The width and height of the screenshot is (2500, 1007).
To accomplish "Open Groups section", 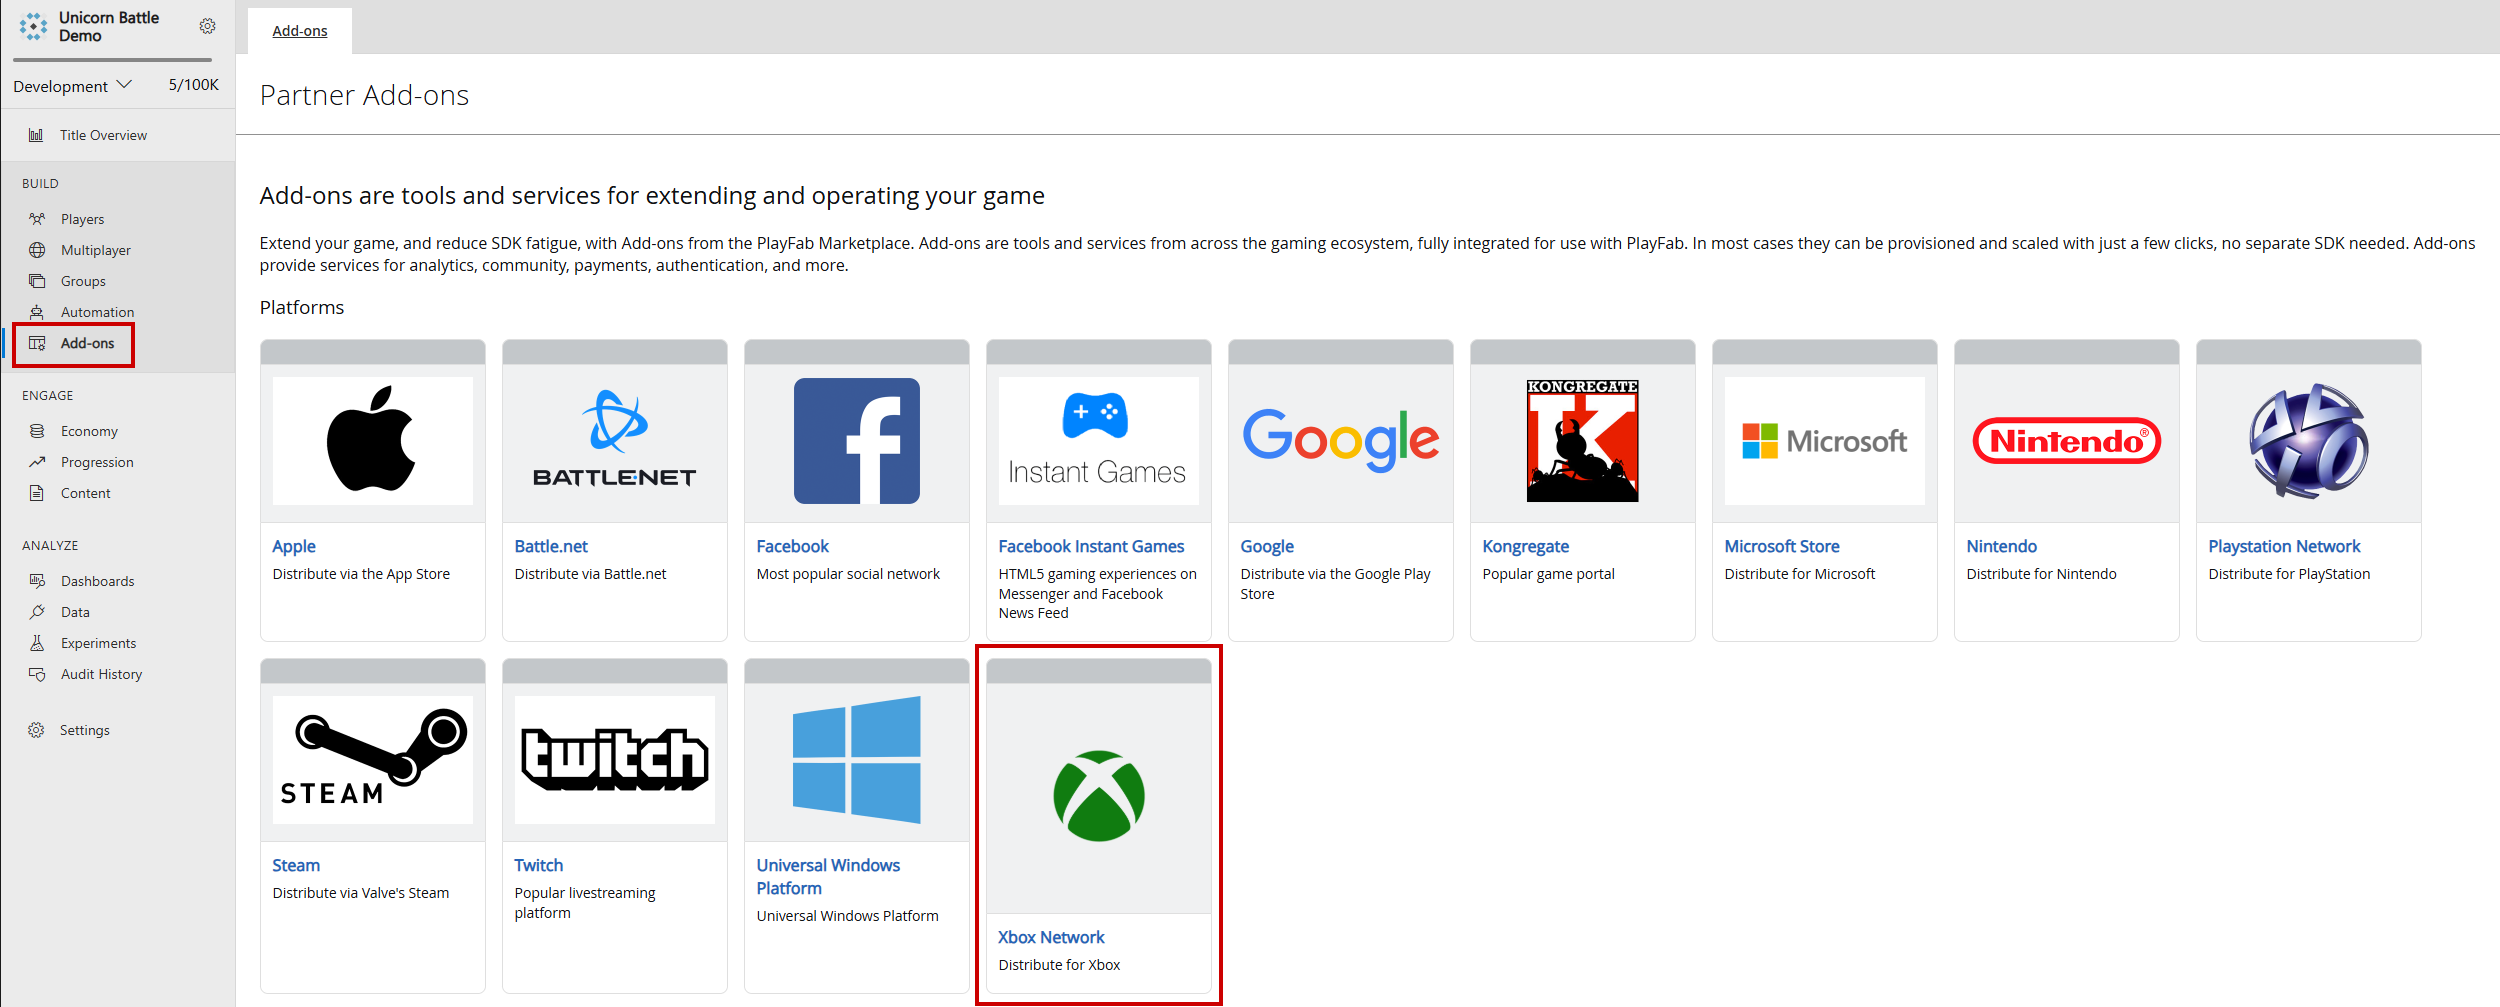I will click(x=83, y=281).
